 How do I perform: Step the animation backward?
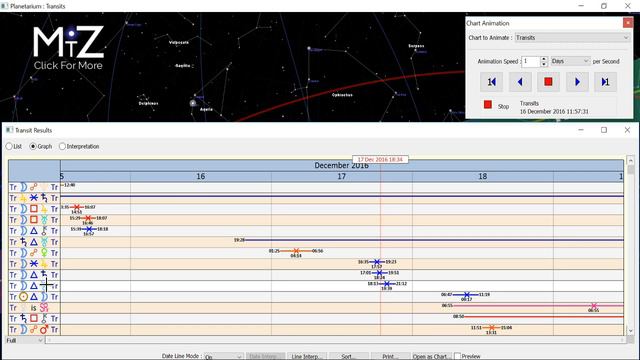(520, 82)
